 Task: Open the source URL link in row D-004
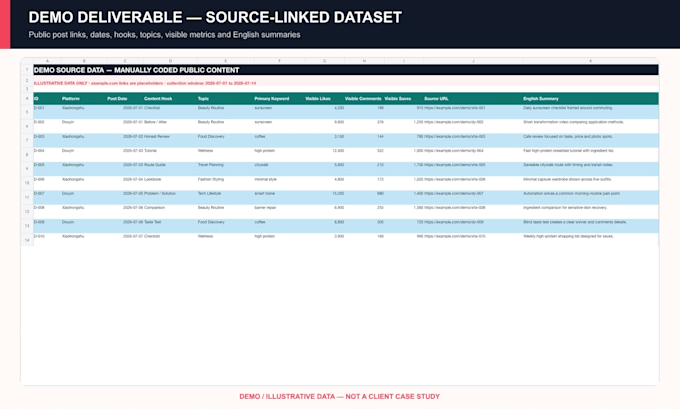coord(454,151)
